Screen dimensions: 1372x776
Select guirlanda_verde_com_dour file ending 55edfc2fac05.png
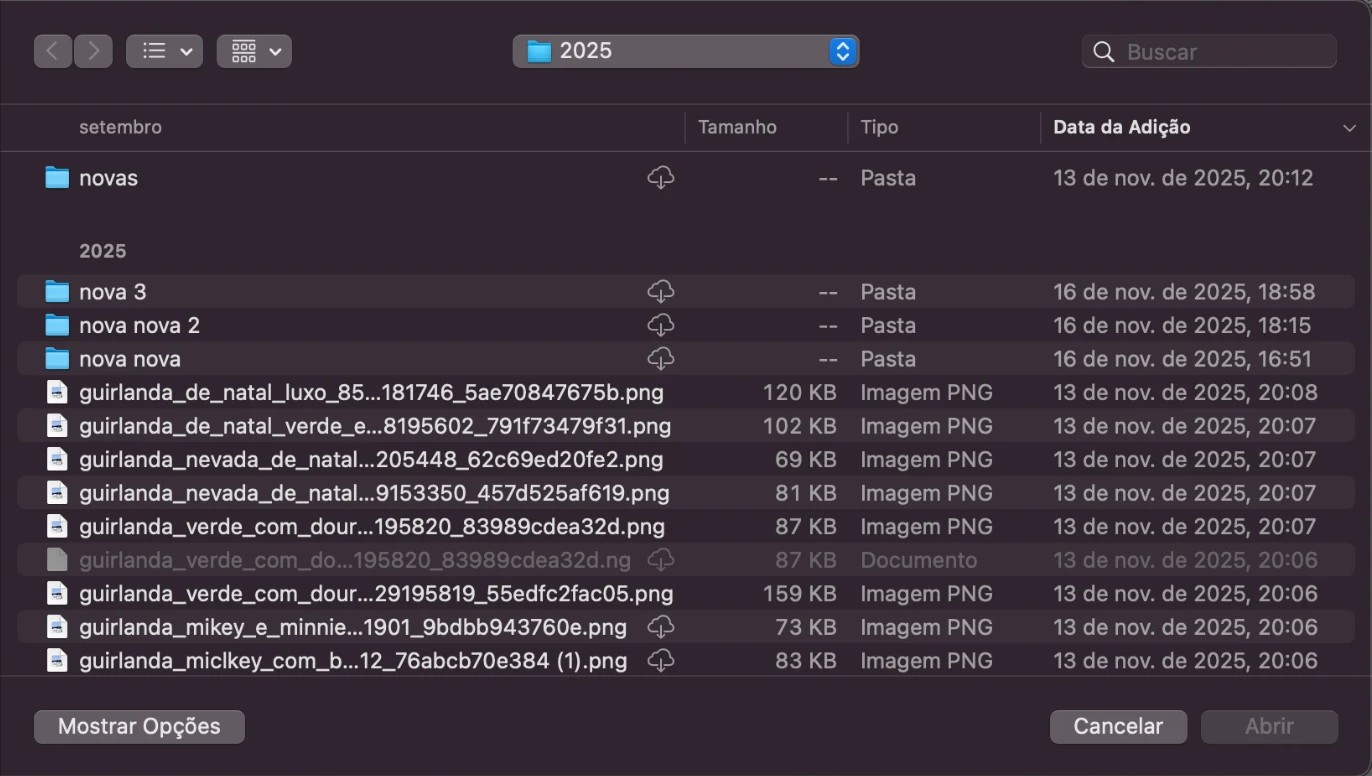pos(376,594)
